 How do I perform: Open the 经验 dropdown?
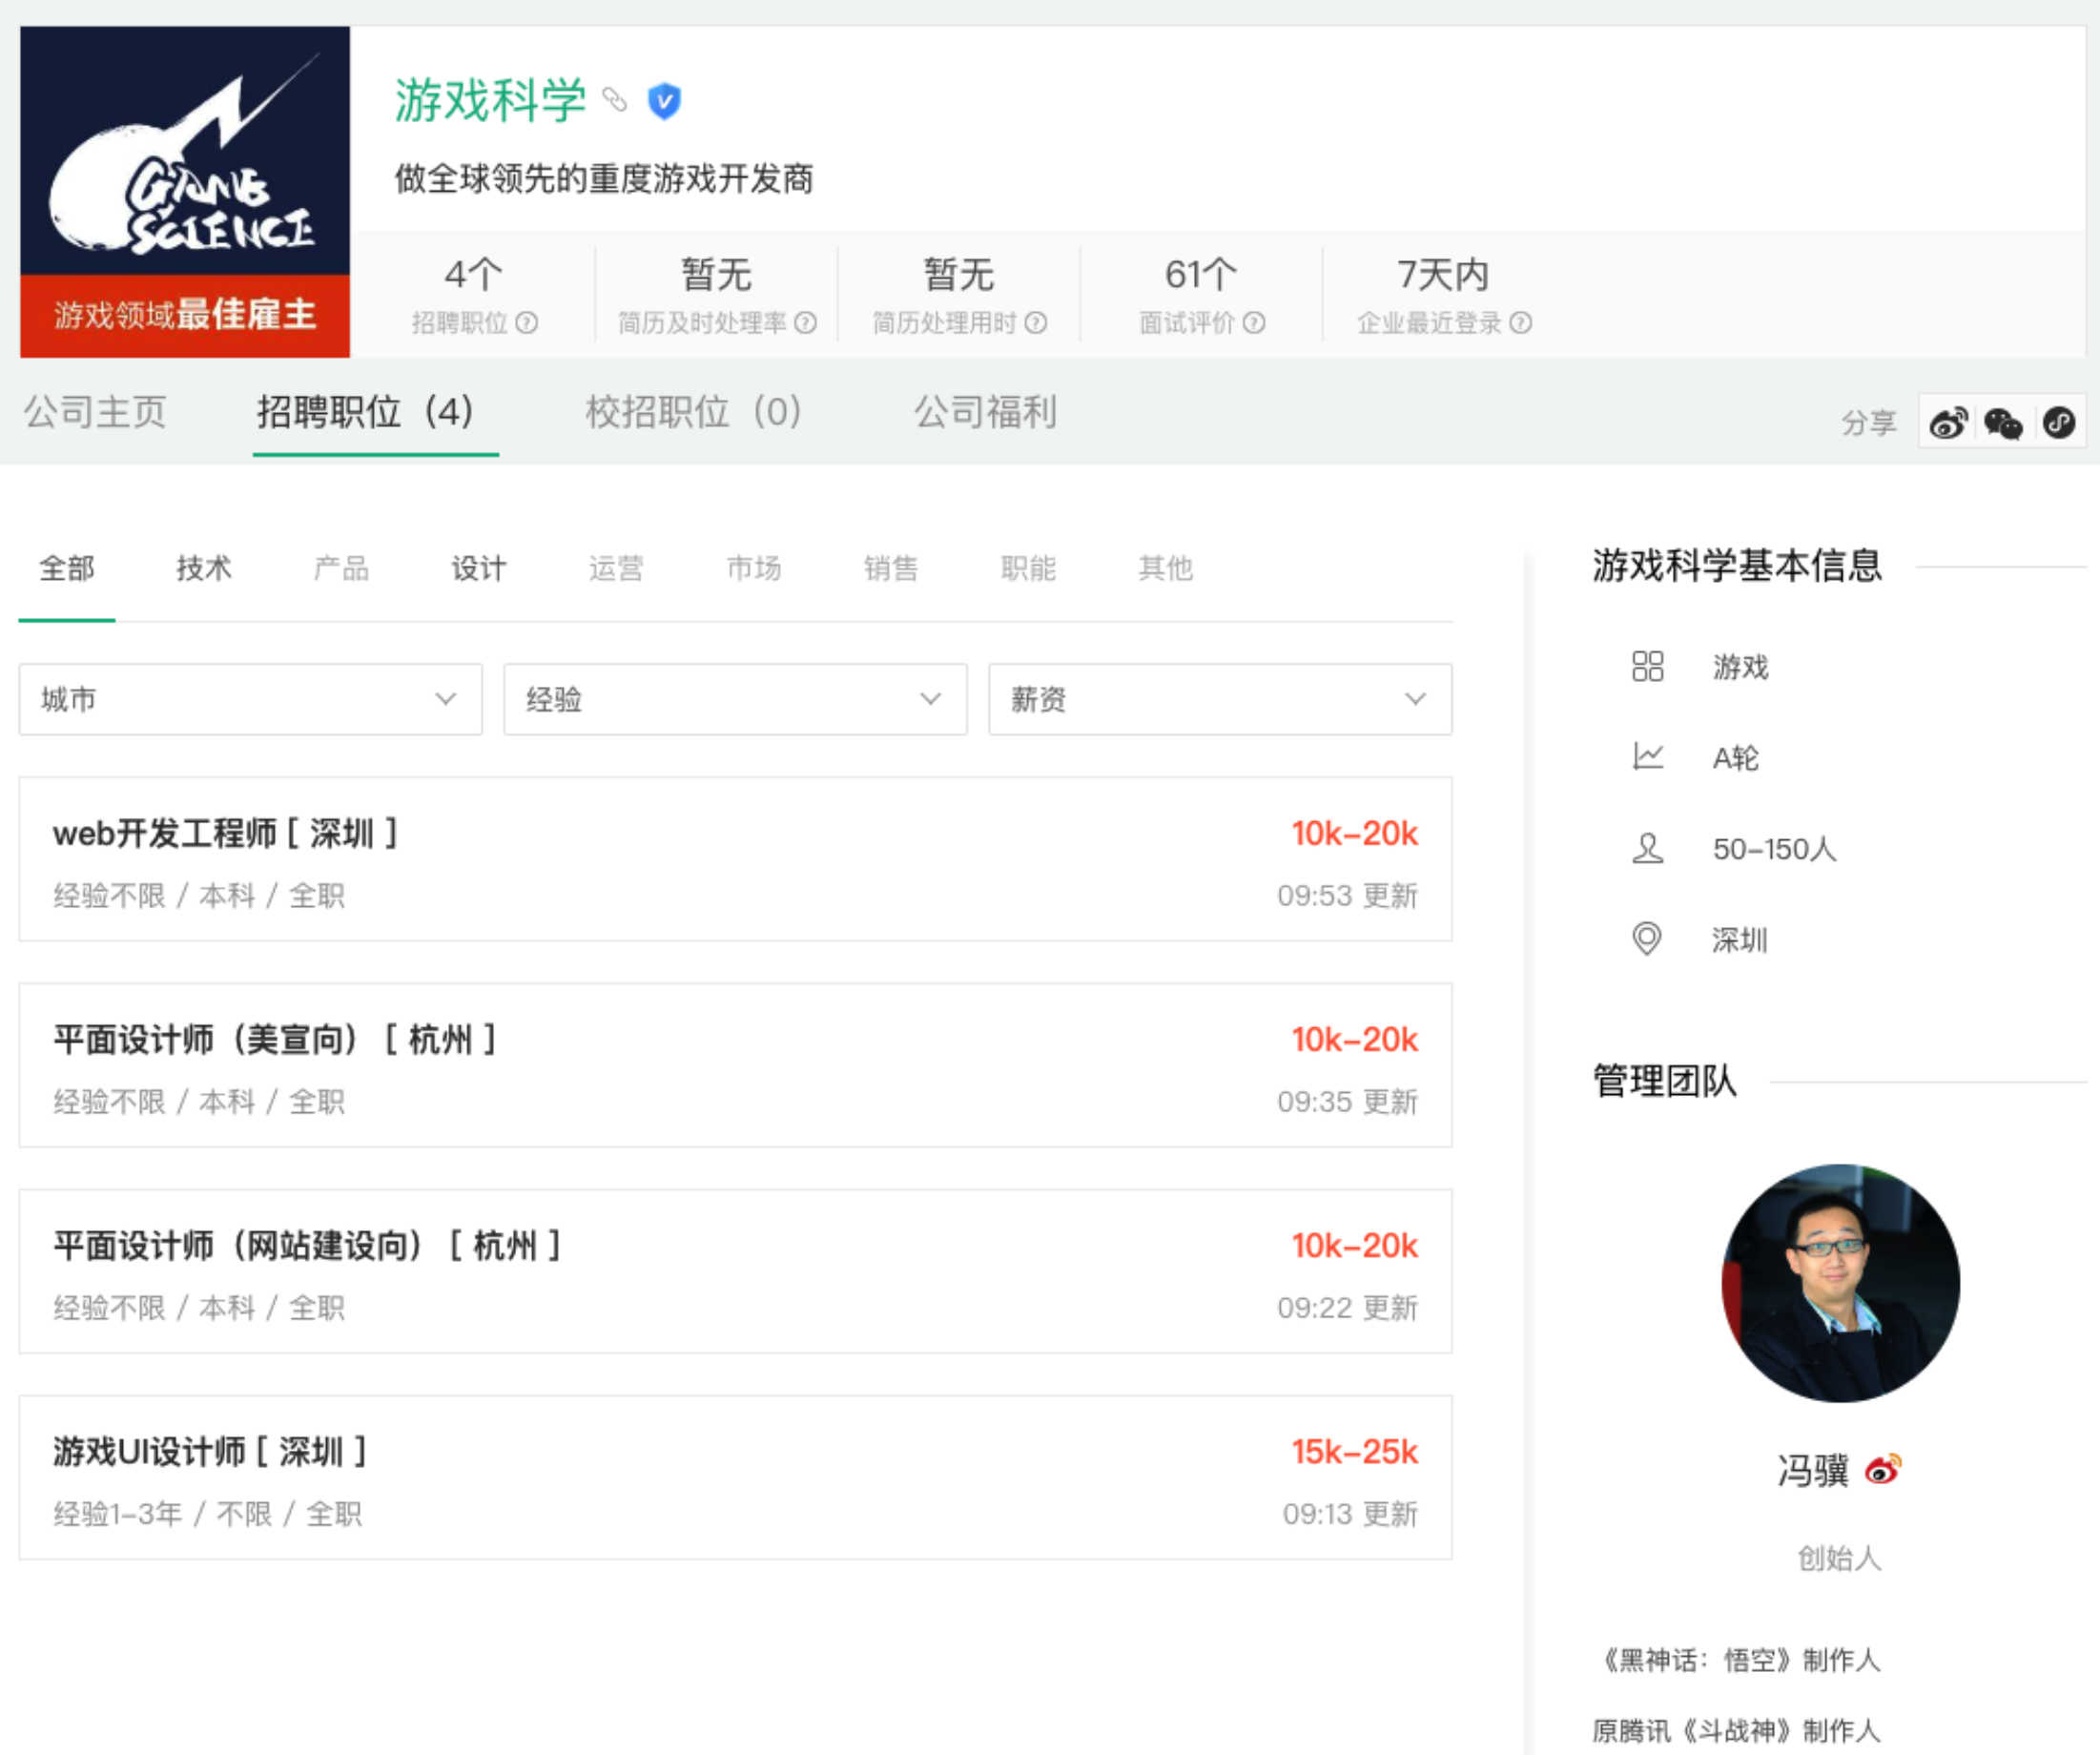click(735, 699)
